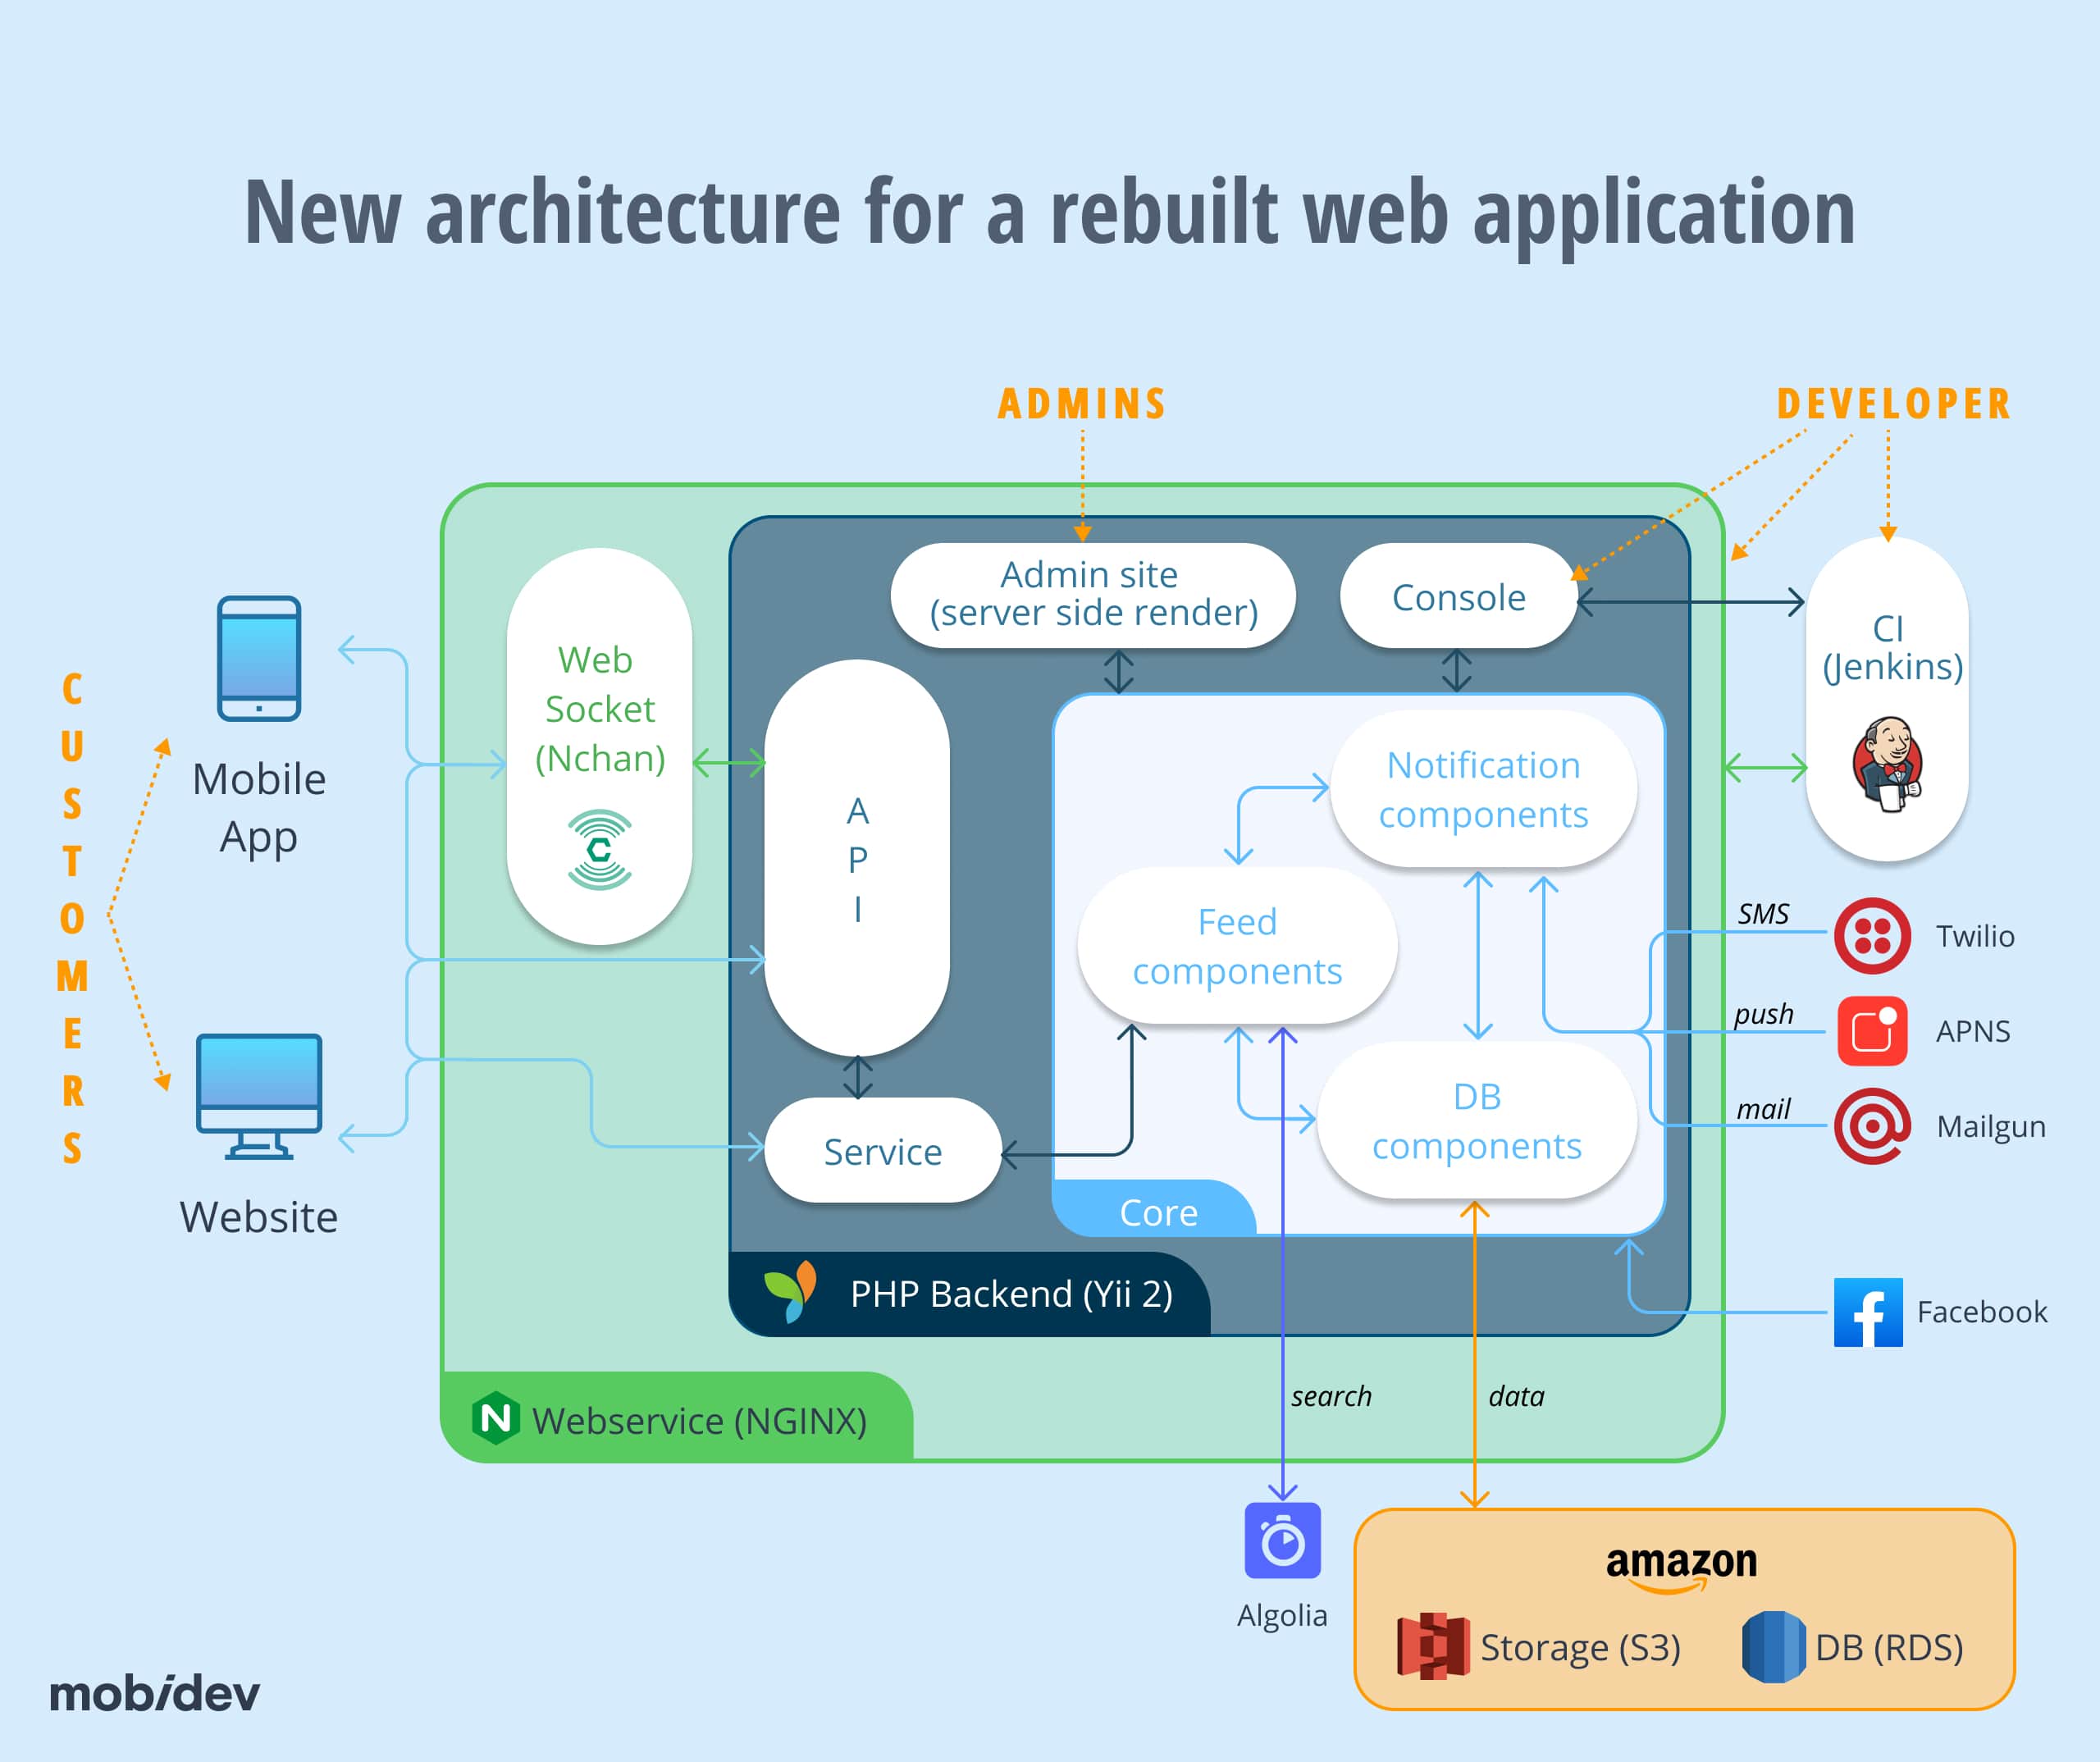Select the Feed components bubble
The width and height of the screenshot is (2100, 1762).
tap(1237, 946)
